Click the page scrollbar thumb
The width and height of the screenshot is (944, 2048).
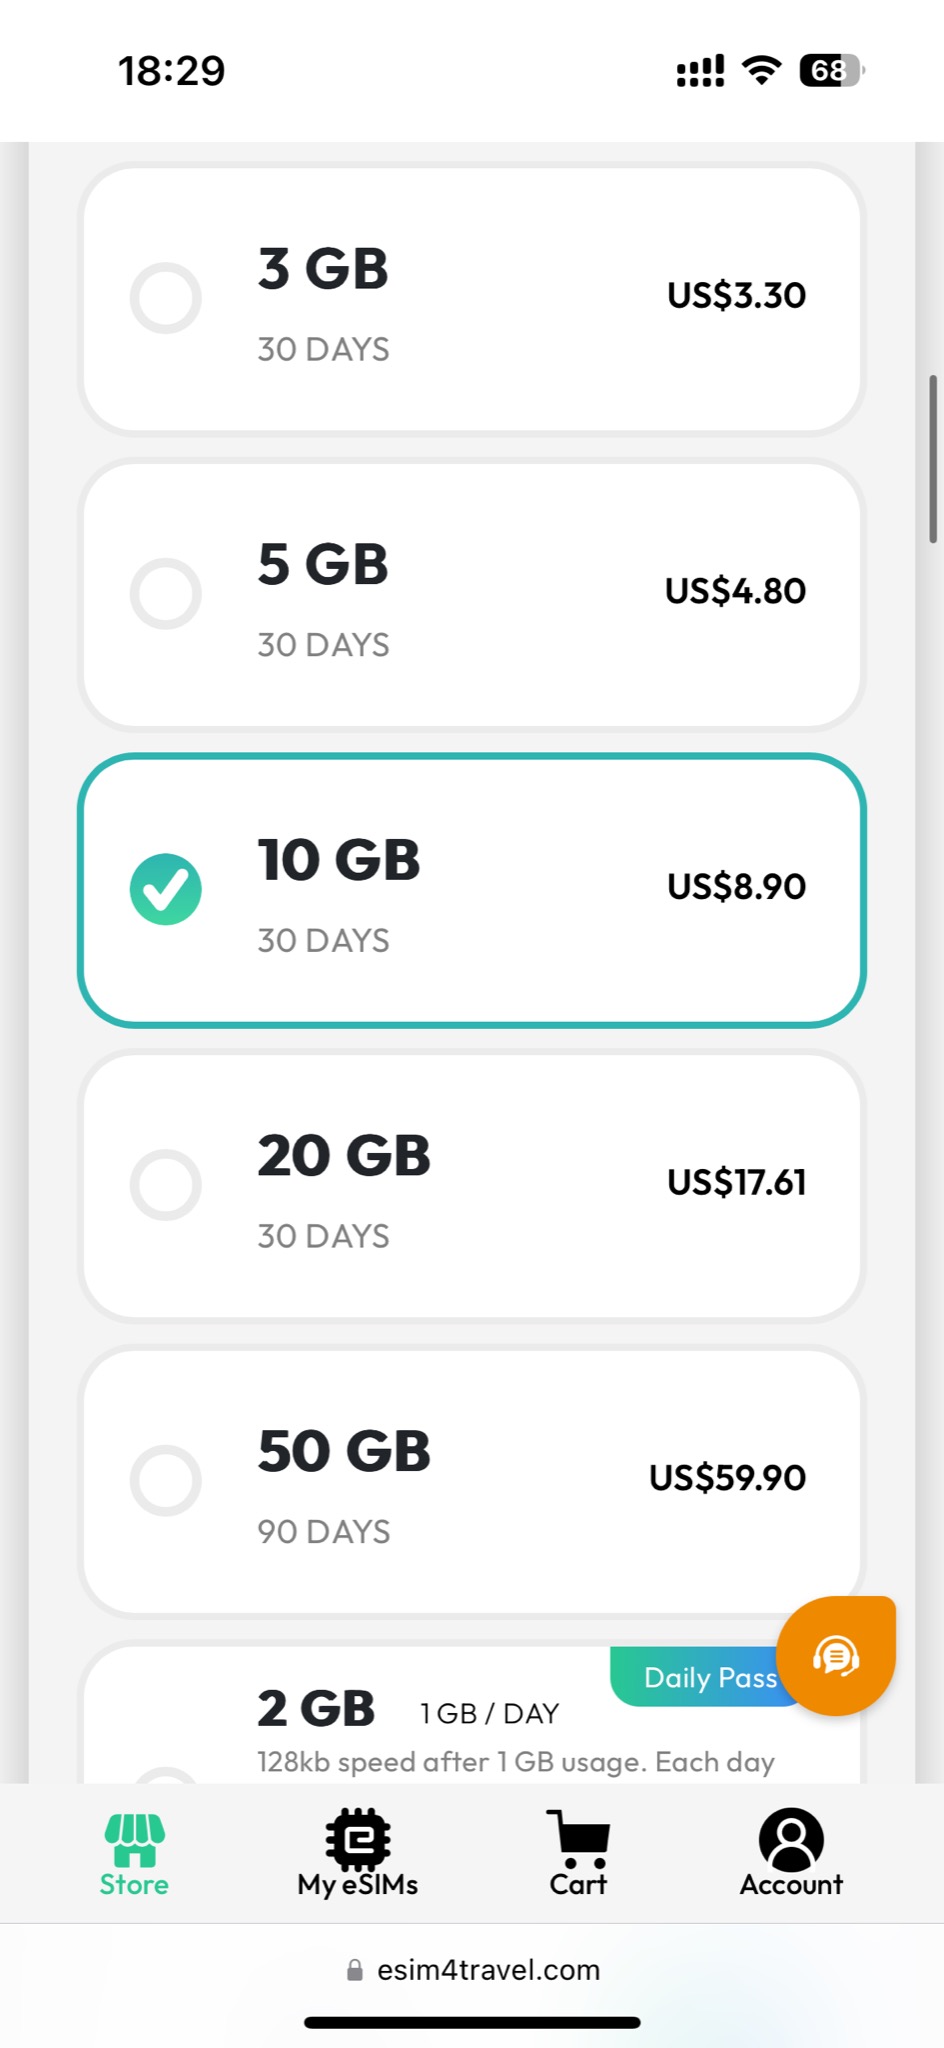932,458
